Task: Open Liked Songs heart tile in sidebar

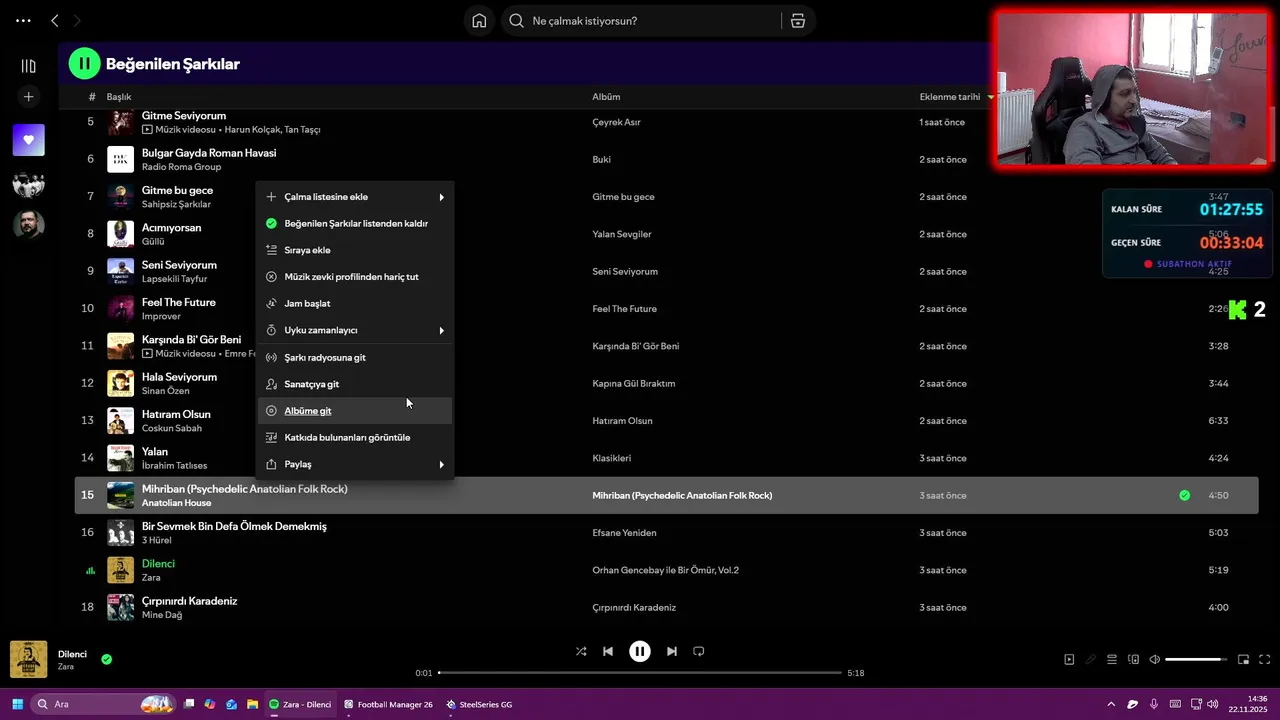Action: coord(28,140)
